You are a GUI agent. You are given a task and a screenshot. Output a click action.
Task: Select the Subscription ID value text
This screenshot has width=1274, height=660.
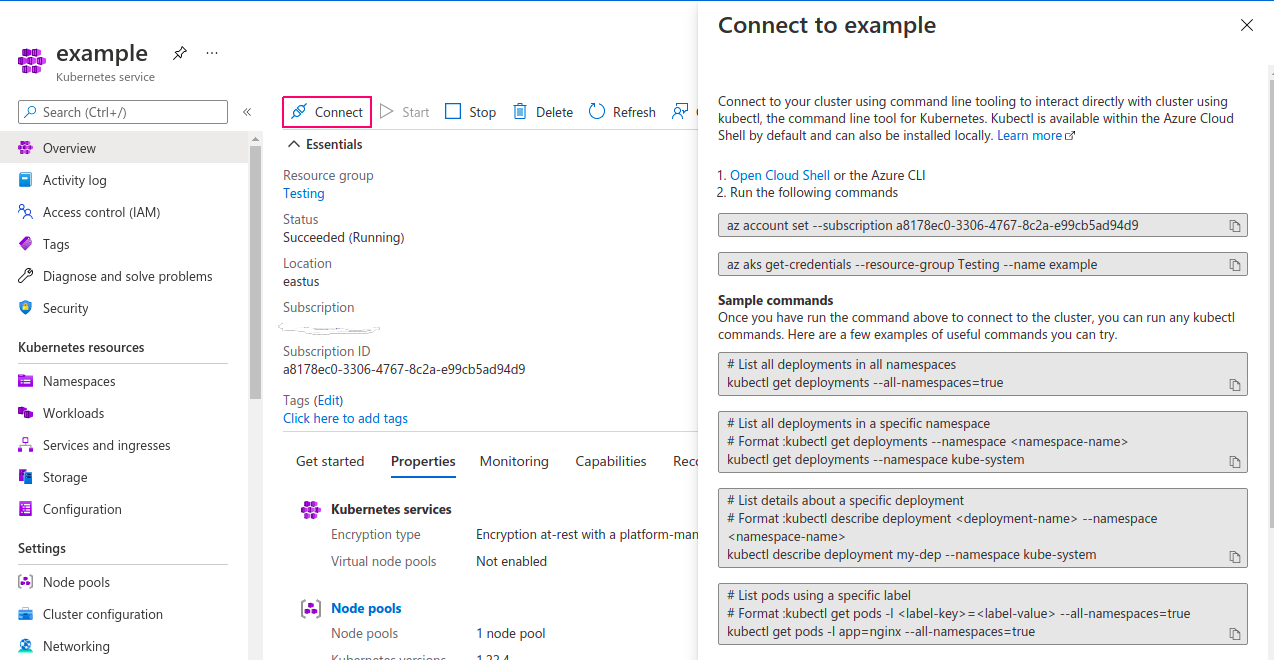pyautogui.click(x=404, y=369)
